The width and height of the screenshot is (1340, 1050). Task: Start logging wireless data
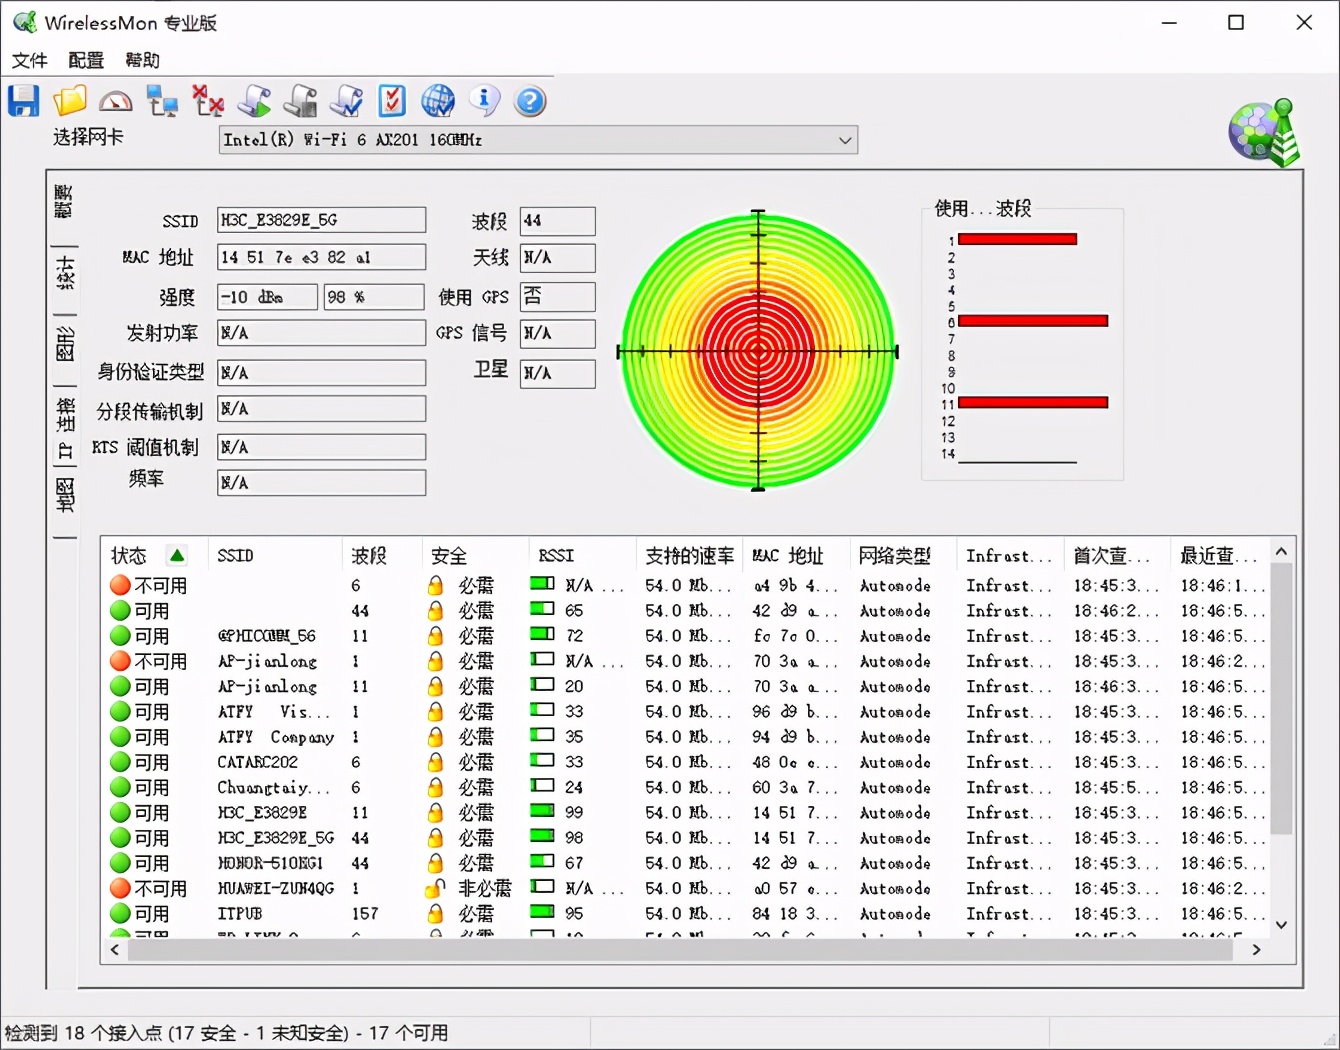pos(254,100)
